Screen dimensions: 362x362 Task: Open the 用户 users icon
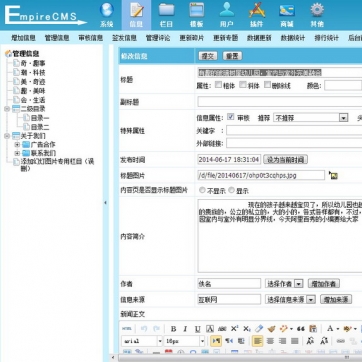tap(227, 14)
